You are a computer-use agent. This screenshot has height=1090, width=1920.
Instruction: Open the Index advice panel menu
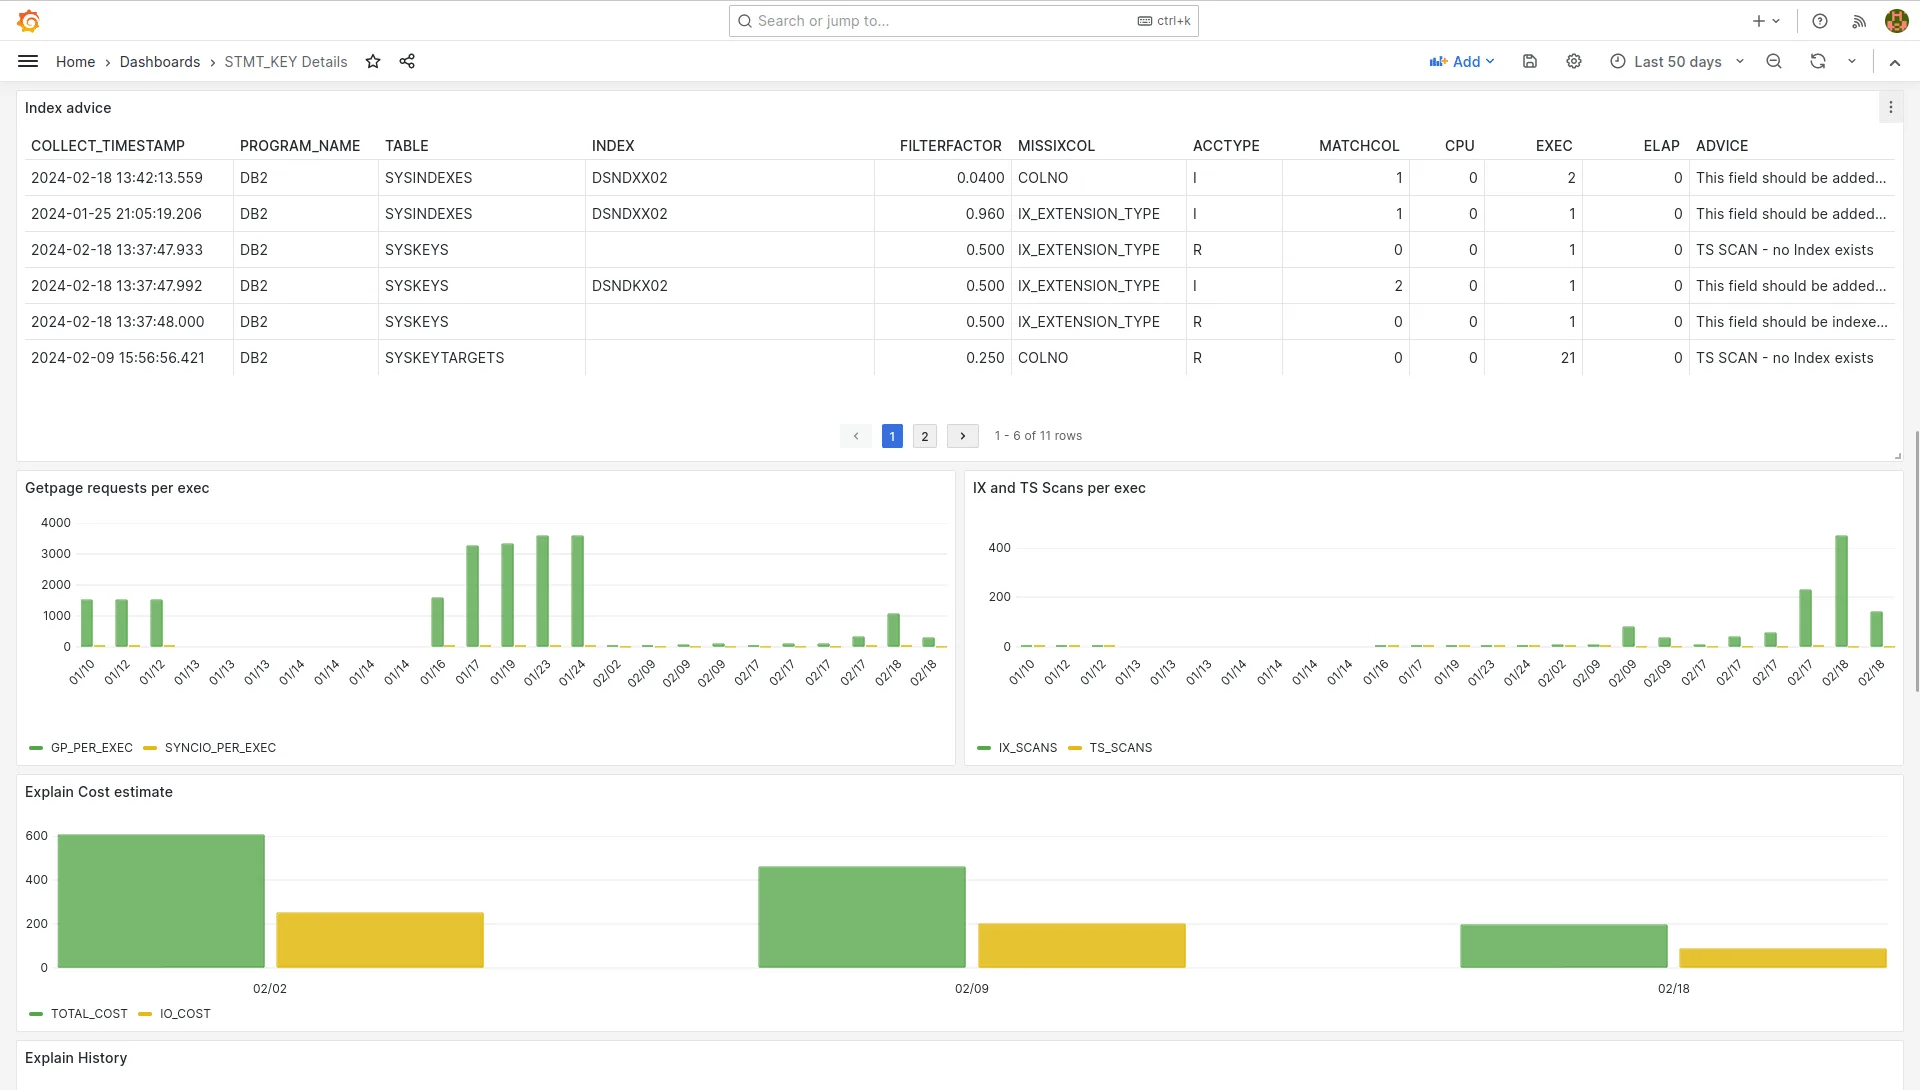[x=1890, y=108]
